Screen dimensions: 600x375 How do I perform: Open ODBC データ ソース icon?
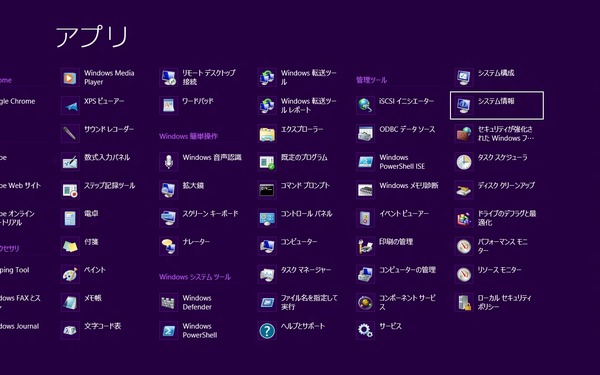pos(365,134)
